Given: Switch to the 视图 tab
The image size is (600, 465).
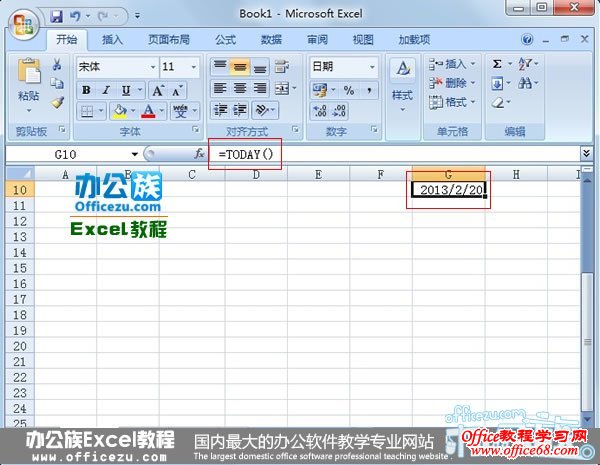Looking at the screenshot, I should 363,39.
